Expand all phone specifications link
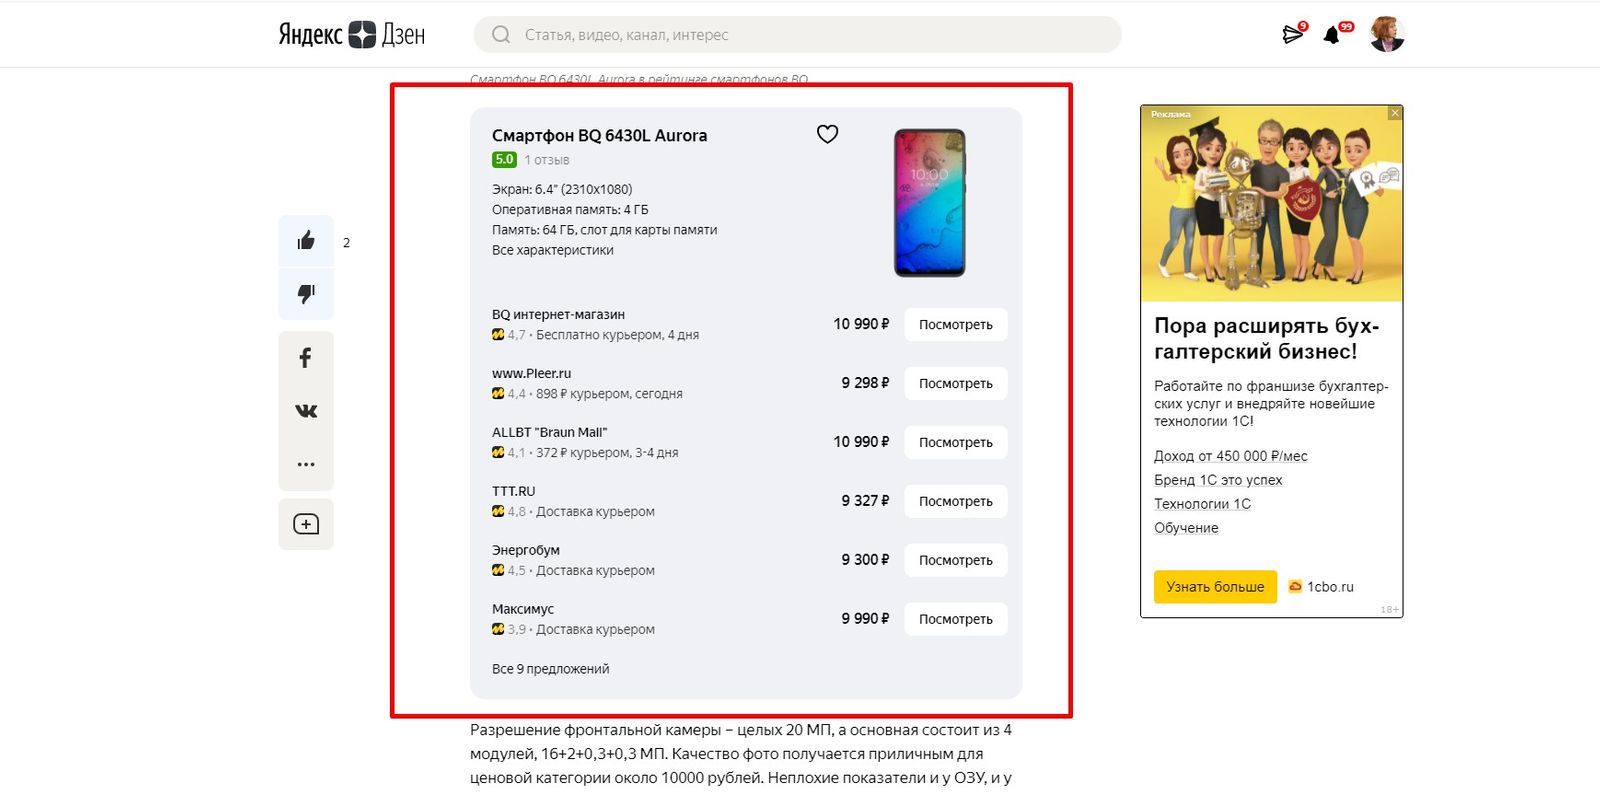 (552, 250)
